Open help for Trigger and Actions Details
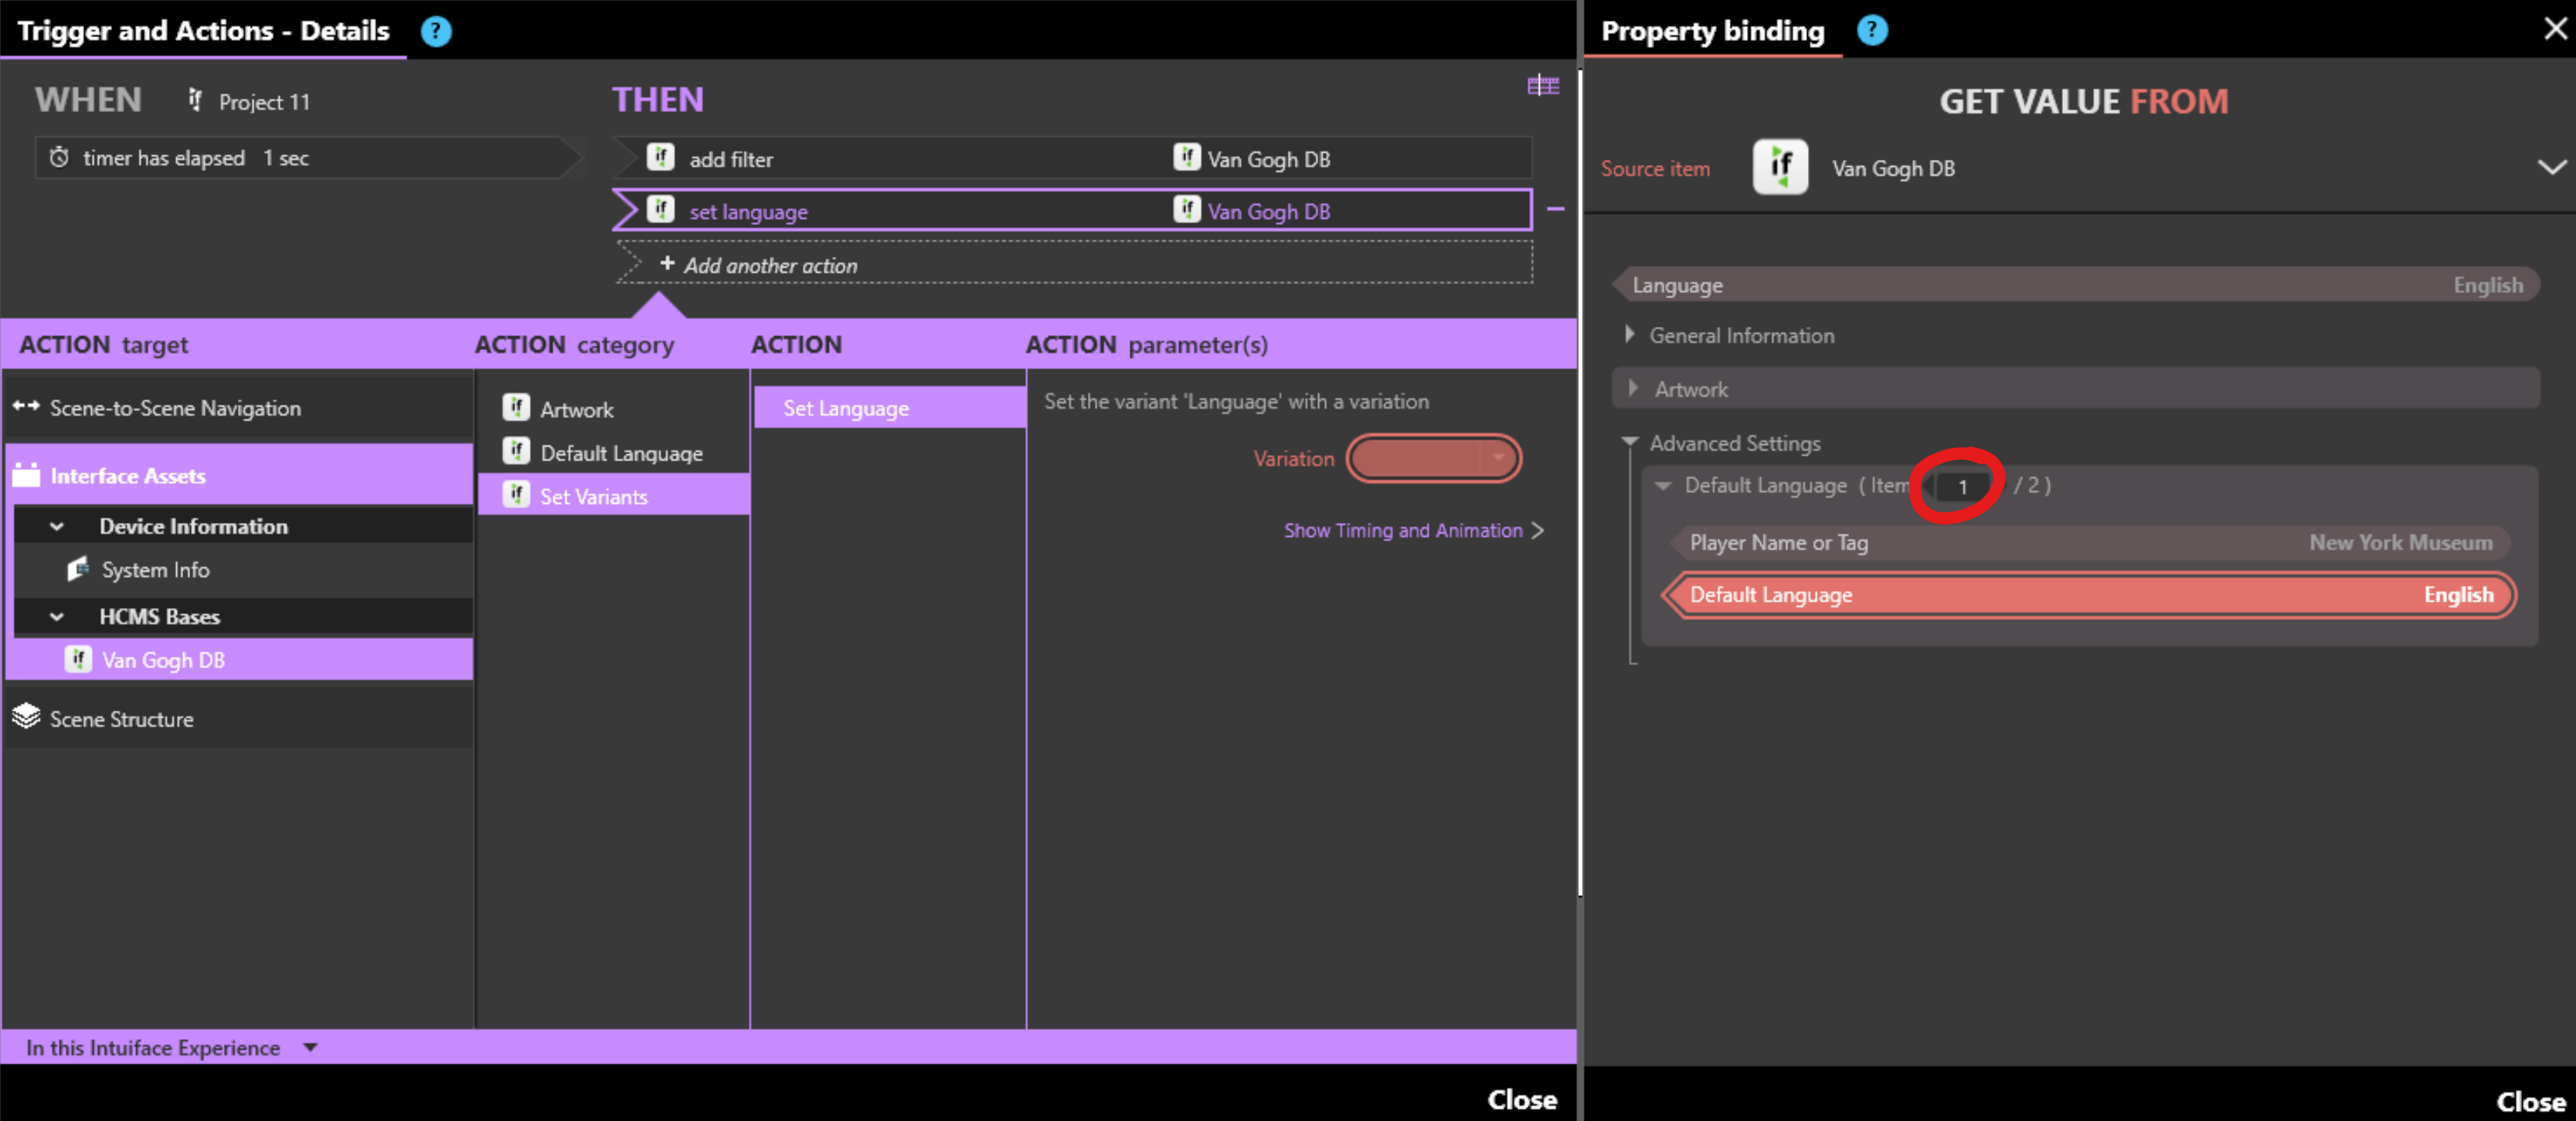2576x1121 pixels. pyautogui.click(x=436, y=31)
